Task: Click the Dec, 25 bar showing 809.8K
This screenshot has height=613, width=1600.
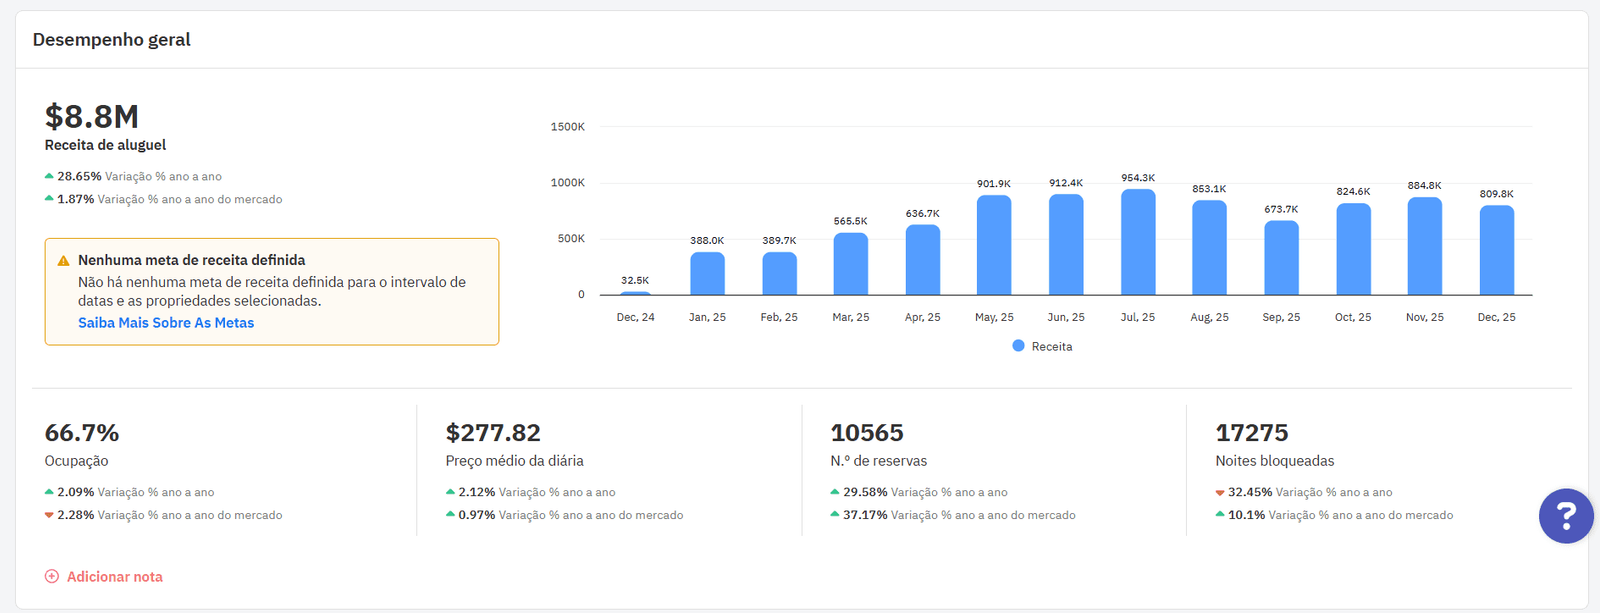Action: coord(1497,250)
